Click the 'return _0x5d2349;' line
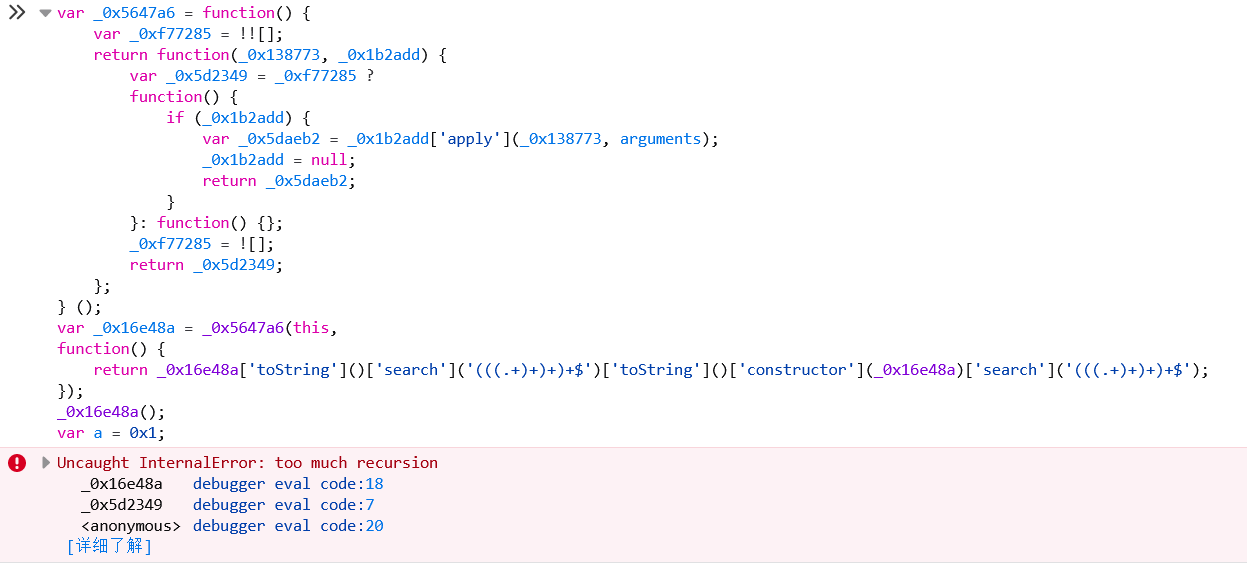 coord(206,265)
